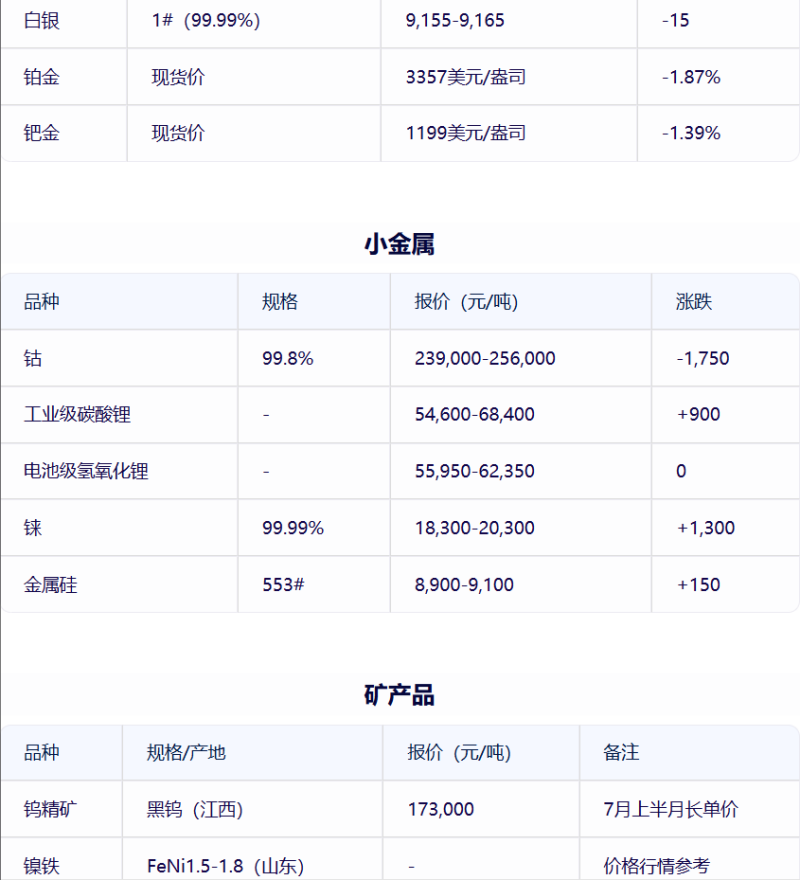Select the 电池级氢氧化锂 row name
Screen dimensions: 800x880
coord(86,471)
